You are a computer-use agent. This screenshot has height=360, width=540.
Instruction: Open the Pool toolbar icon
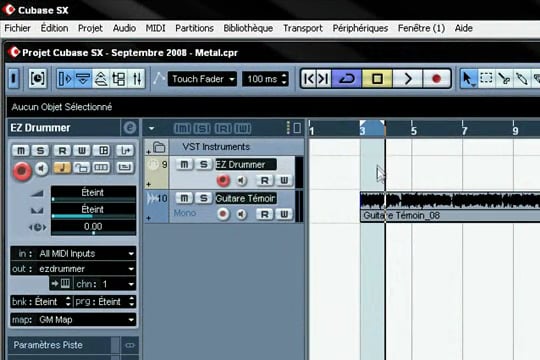119,79
